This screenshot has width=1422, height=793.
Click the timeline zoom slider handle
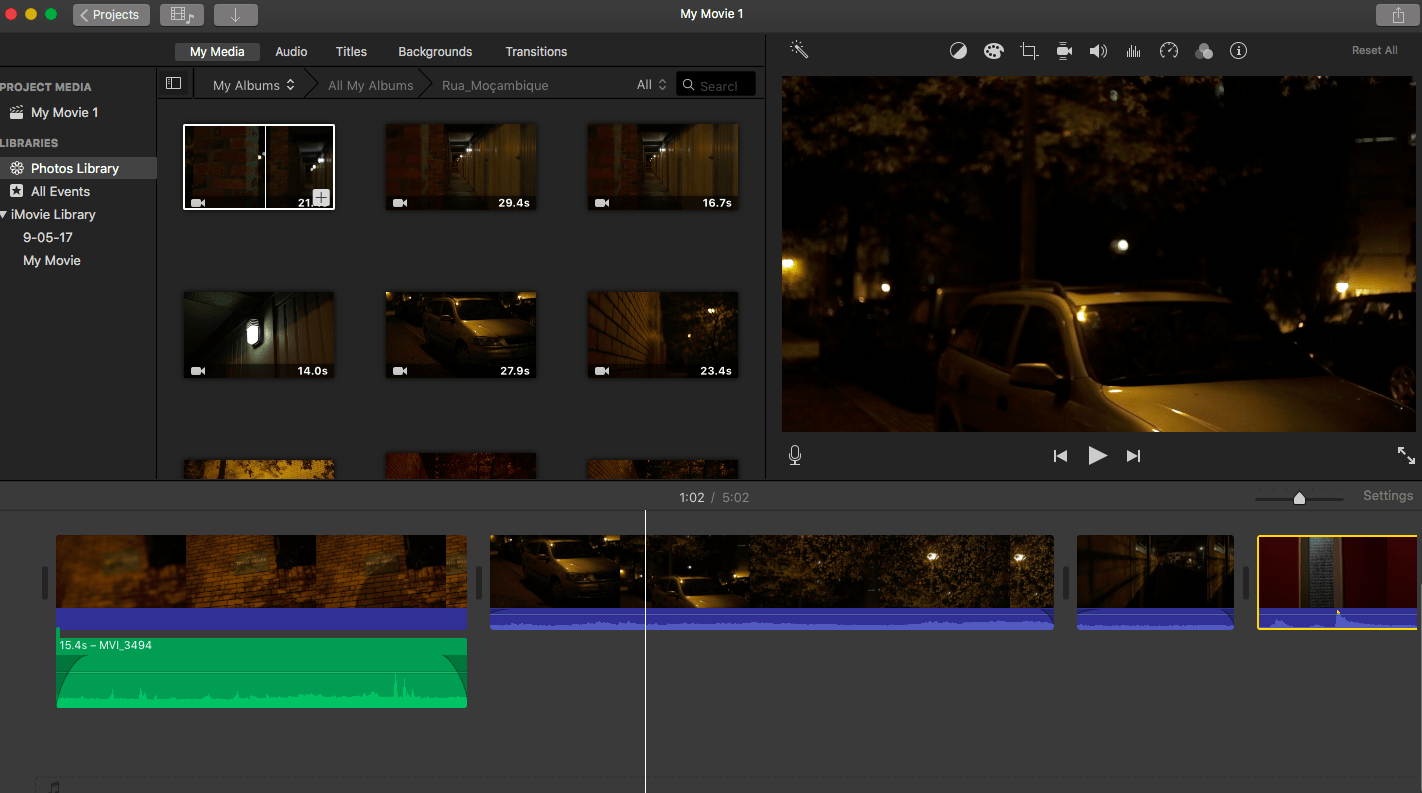(1299, 498)
